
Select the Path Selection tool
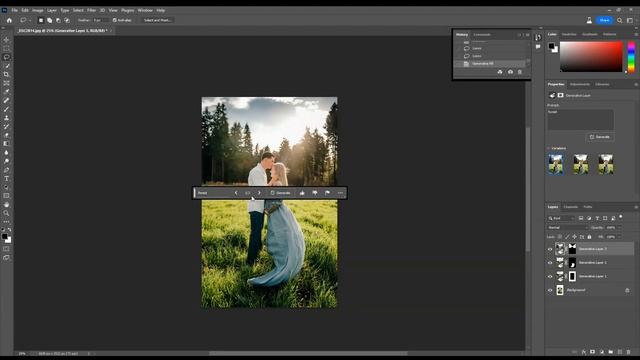point(6,187)
